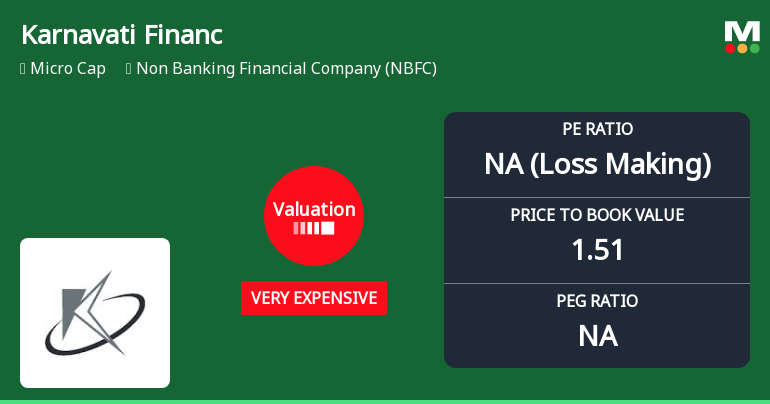Image resolution: width=770 pixels, height=404 pixels.
Task: Click the word Valuation in the red circle
Action: 314,210
